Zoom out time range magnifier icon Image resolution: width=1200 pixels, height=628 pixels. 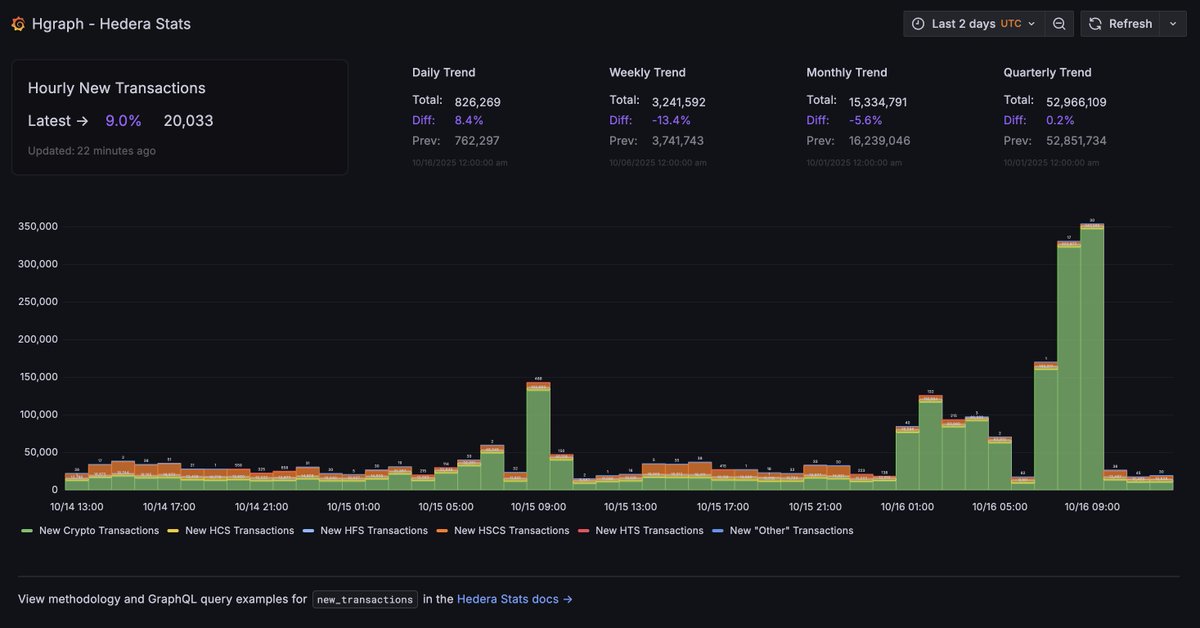point(1059,24)
